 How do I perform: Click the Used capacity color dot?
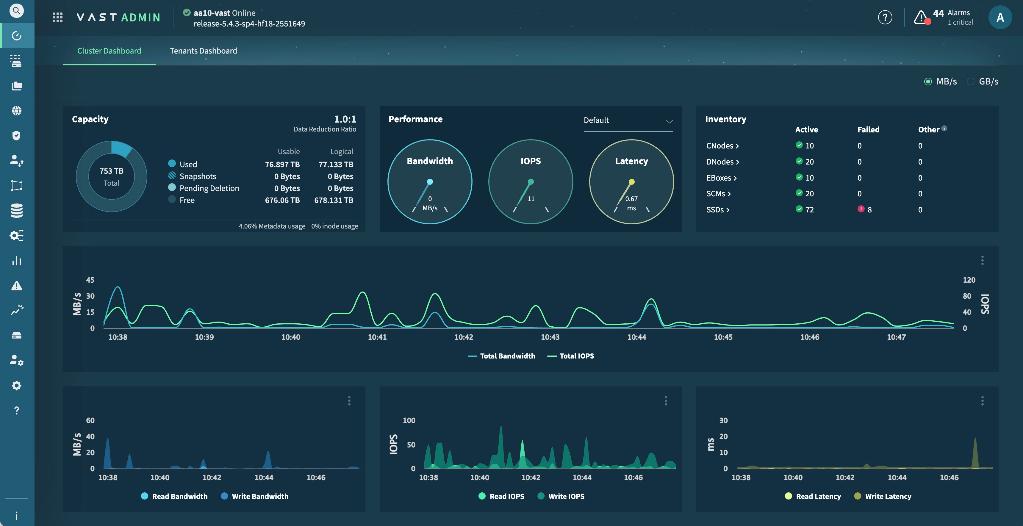172,164
